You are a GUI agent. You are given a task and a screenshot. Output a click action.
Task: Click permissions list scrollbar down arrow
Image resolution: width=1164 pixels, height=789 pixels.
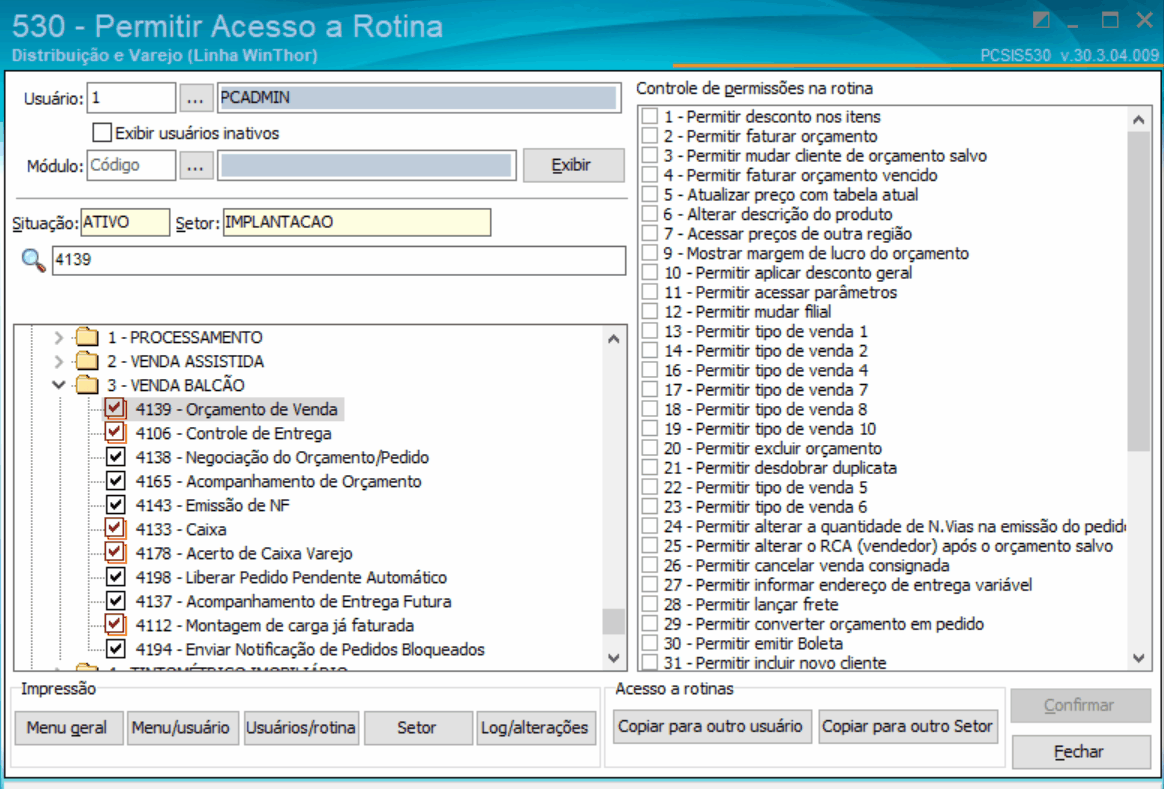(x=1139, y=658)
